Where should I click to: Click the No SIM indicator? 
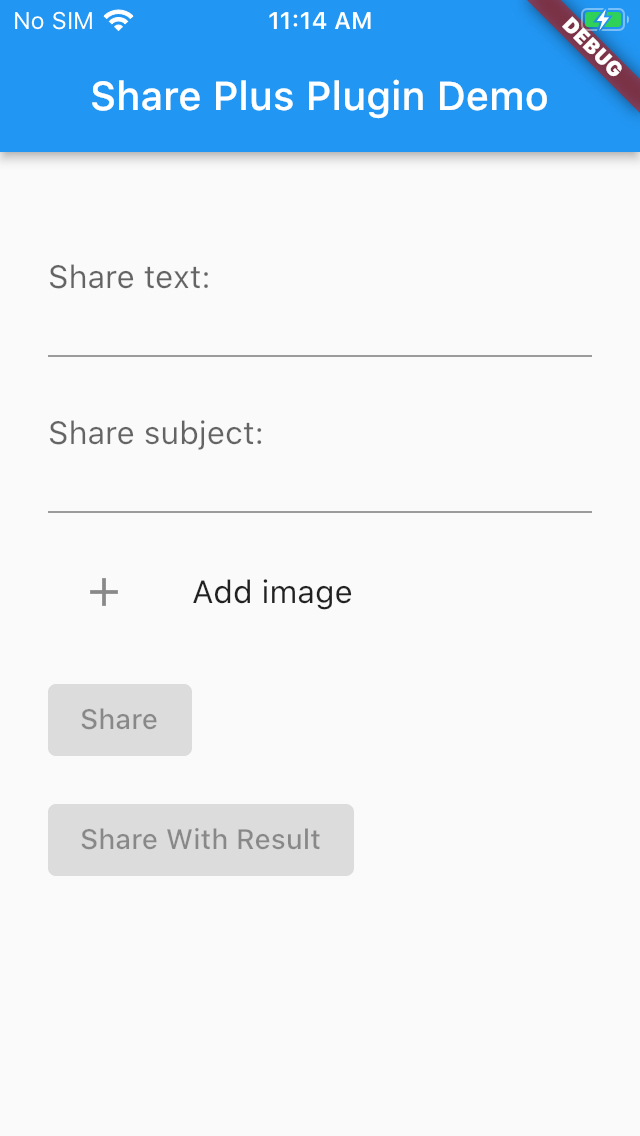pyautogui.click(x=52, y=20)
